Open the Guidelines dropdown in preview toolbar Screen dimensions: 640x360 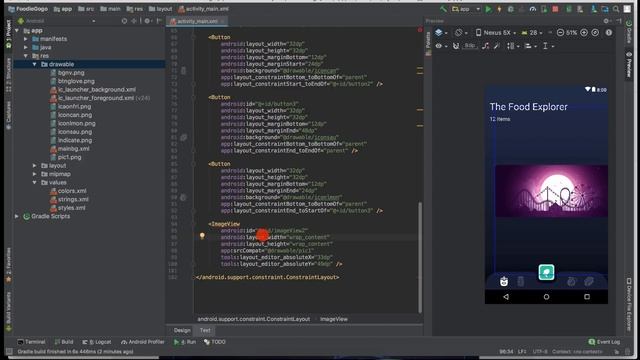pyautogui.click(x=548, y=46)
